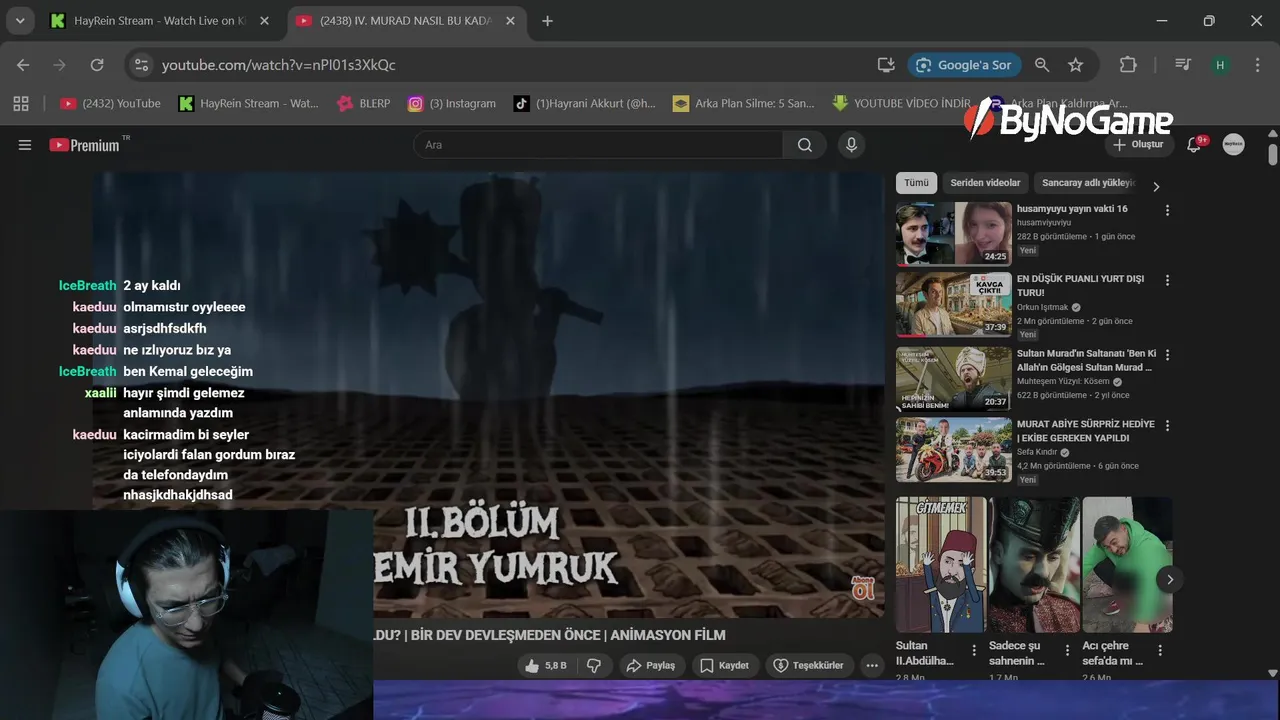The width and height of the screenshot is (1280, 720).
Task: Open options menu for EN DÜŞÜK PUANLI video
Action: [x=1167, y=280]
